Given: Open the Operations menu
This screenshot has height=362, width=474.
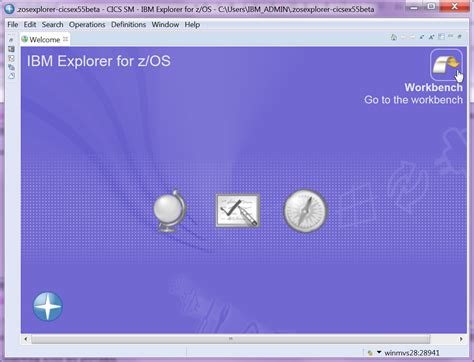Looking at the screenshot, I should click(87, 25).
